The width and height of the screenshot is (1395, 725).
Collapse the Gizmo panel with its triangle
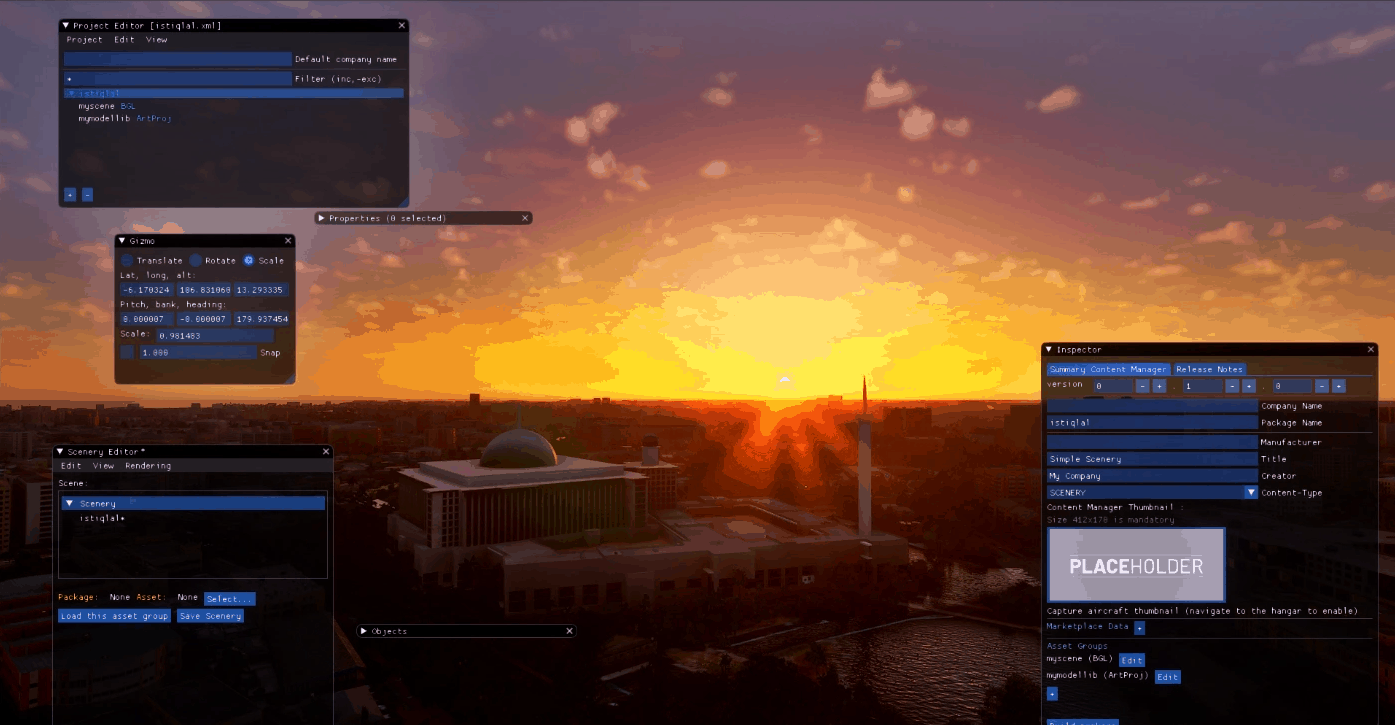(122, 241)
